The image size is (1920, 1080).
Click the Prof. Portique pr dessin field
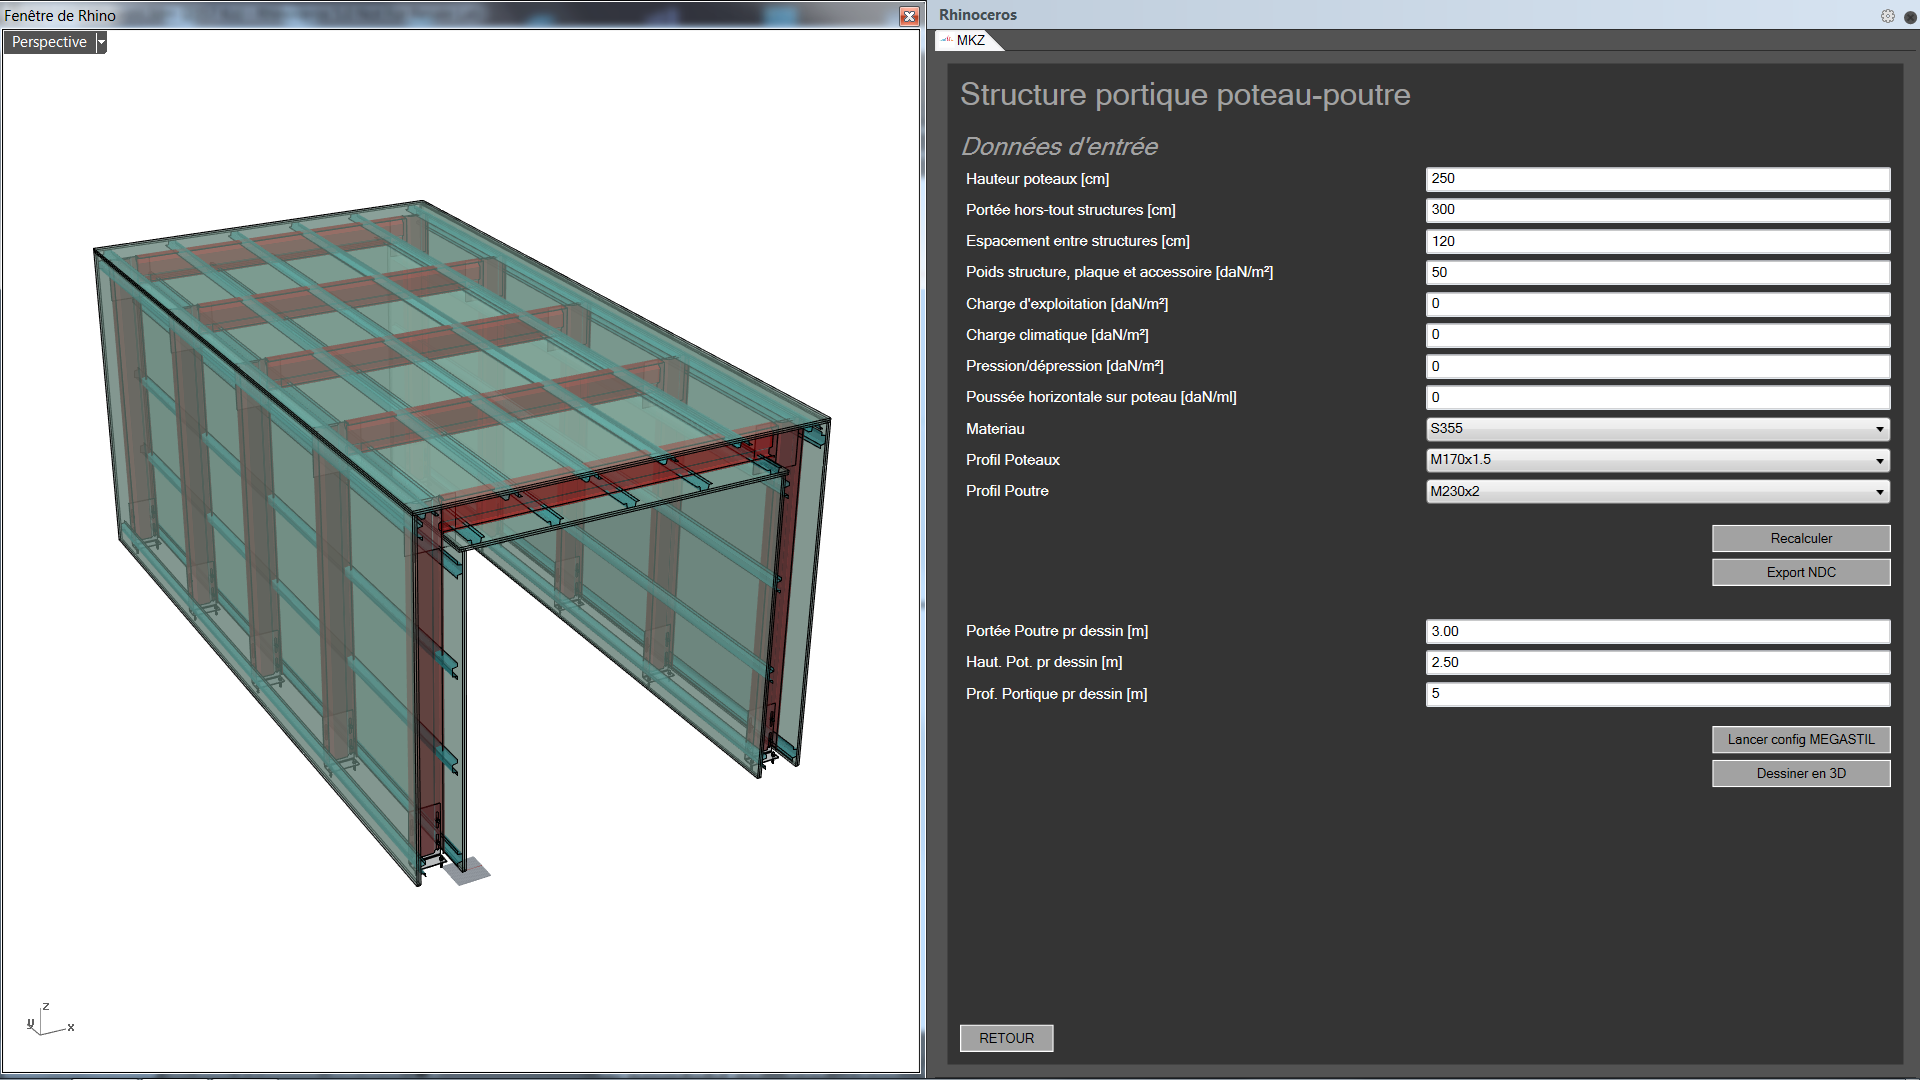1656,694
